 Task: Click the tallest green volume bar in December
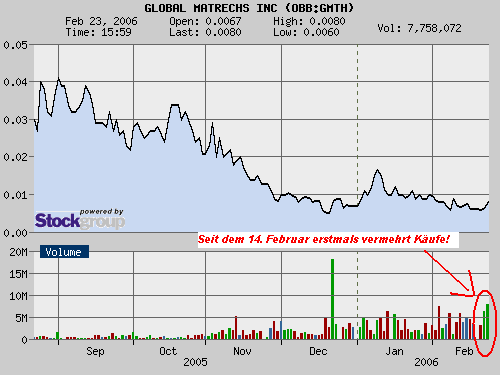coord(332,299)
